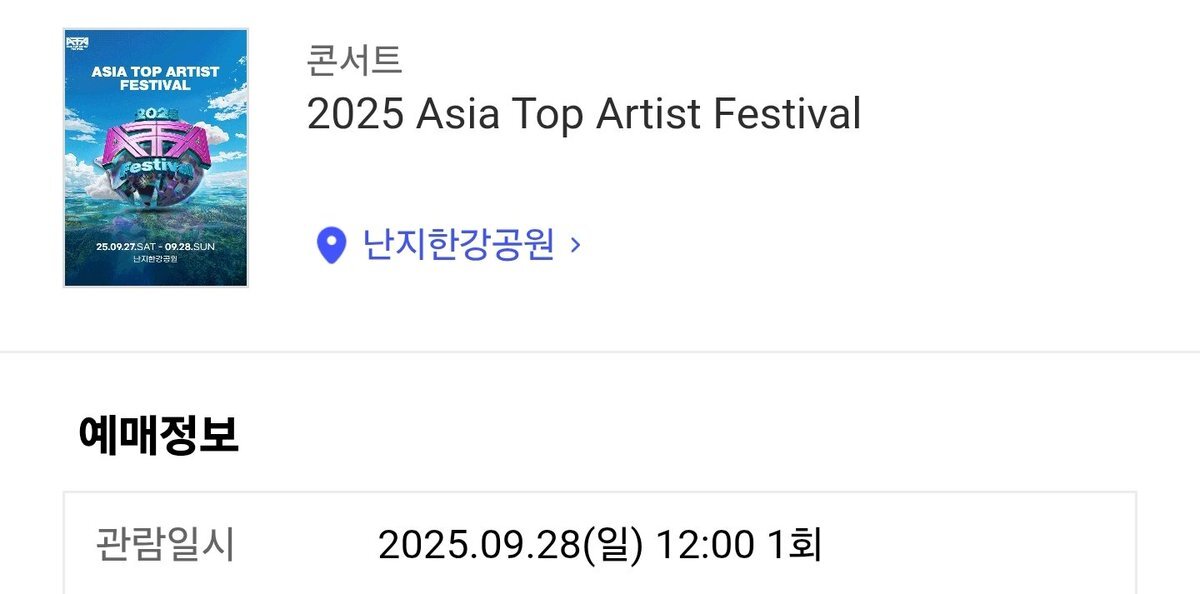Click the 2025.09.28(일) 12:00 1회 date value
1200x594 pixels.
pyautogui.click(x=600, y=545)
